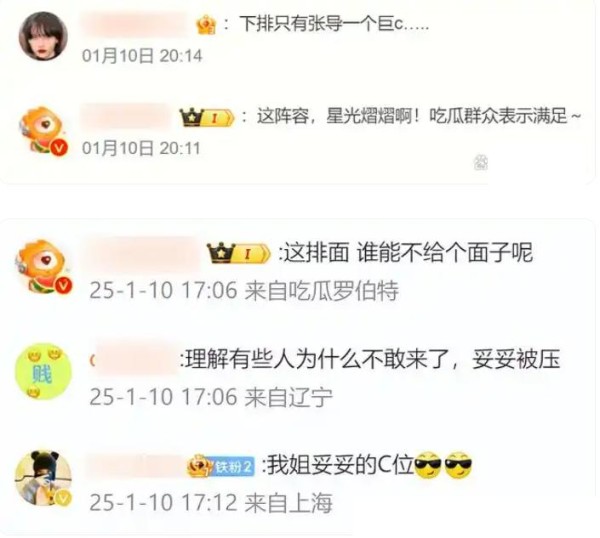The height and width of the screenshot is (538, 600).
Task: Open the girl avatar on first comment
Action: (43, 36)
